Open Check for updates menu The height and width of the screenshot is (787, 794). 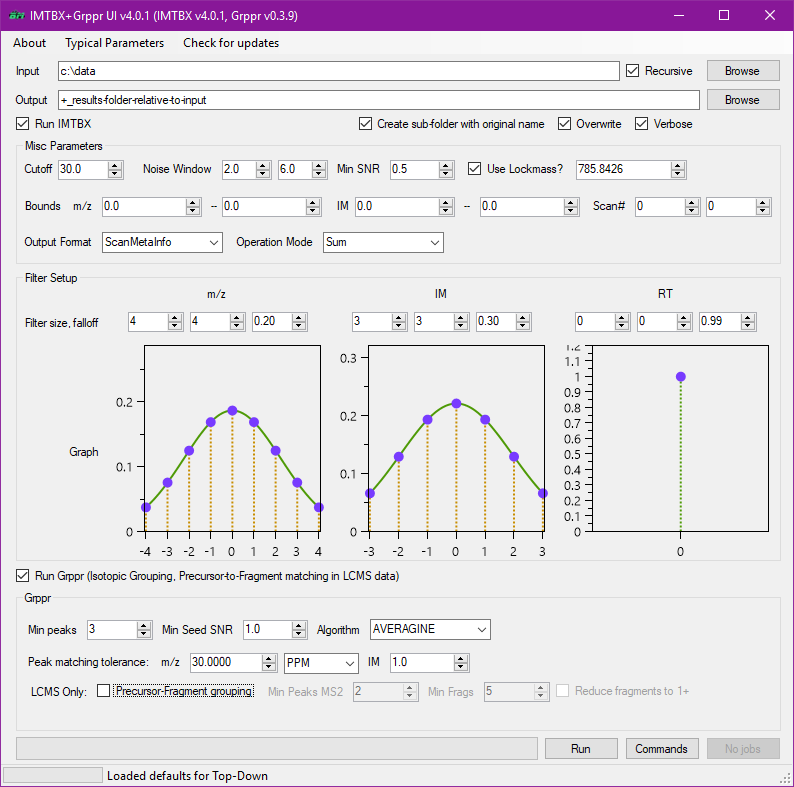(x=231, y=43)
